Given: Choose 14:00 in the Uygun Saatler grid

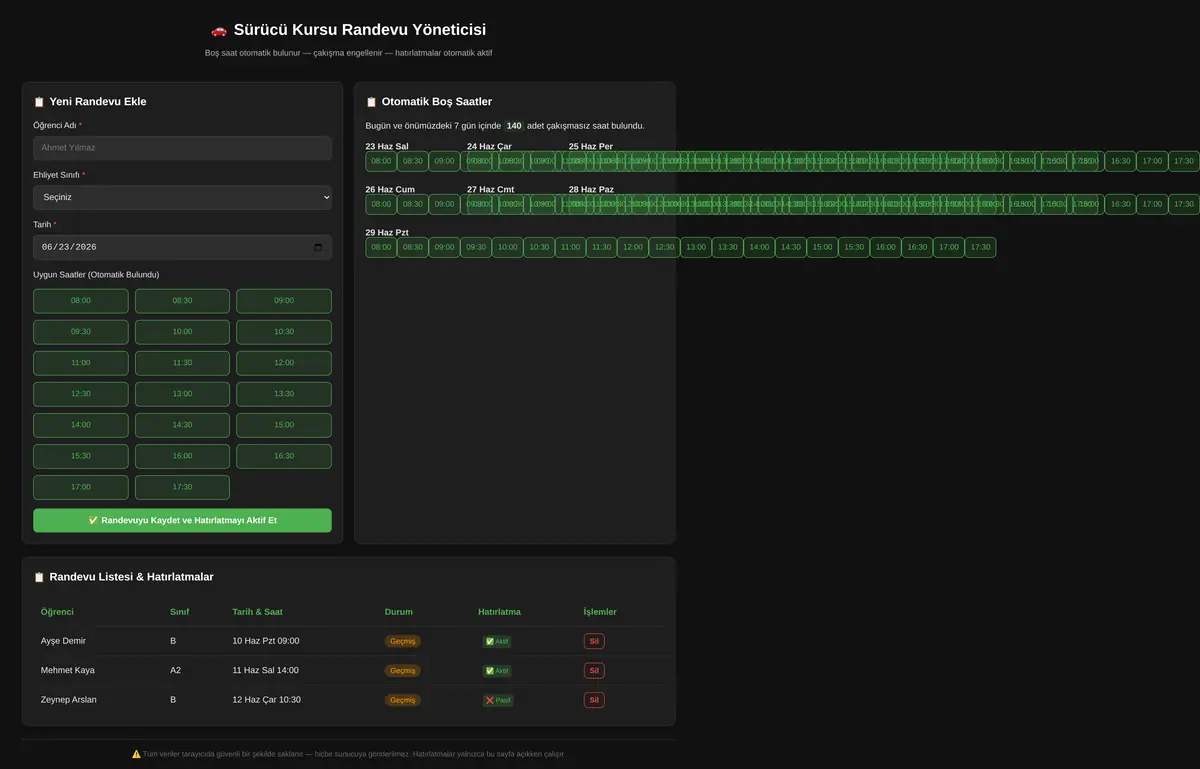Looking at the screenshot, I should point(81,425).
